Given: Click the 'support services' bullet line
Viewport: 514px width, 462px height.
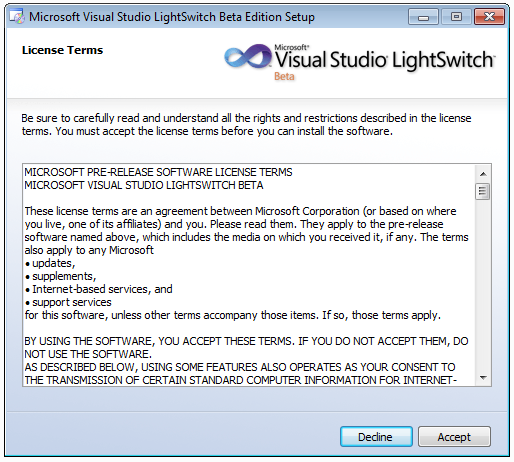Looking at the screenshot, I should (68, 302).
